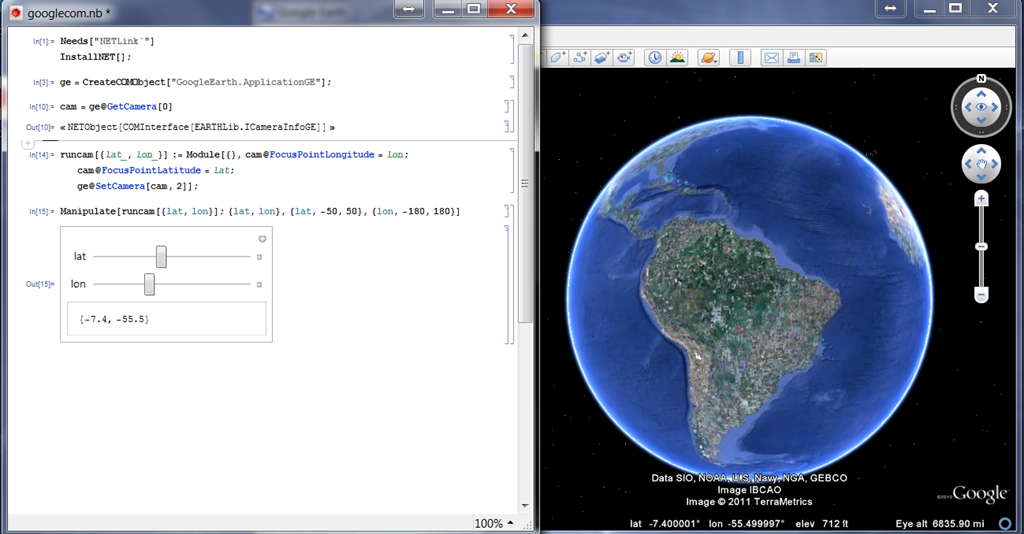The image size is (1024, 534).
Task: Click the Look up arrow on the eye joystick
Action: [981, 94]
